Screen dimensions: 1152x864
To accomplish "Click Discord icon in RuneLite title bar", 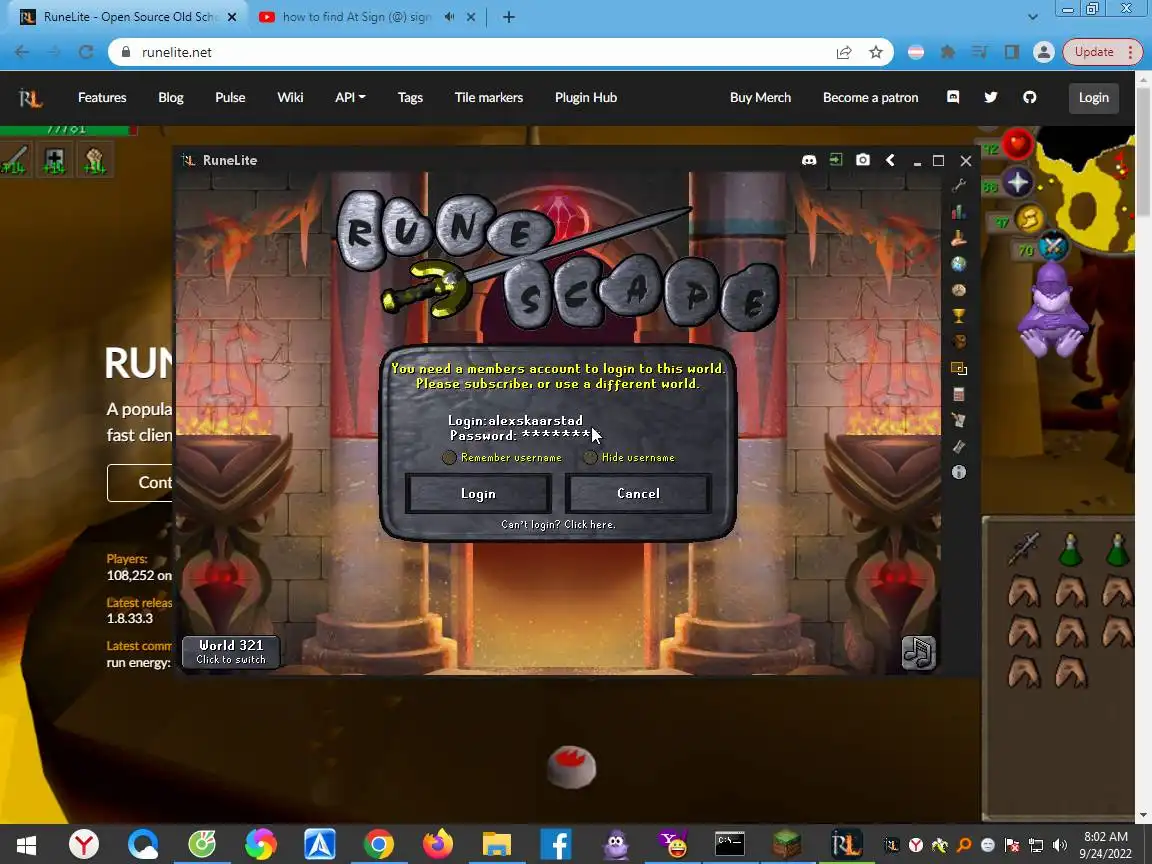I will pyautogui.click(x=809, y=160).
